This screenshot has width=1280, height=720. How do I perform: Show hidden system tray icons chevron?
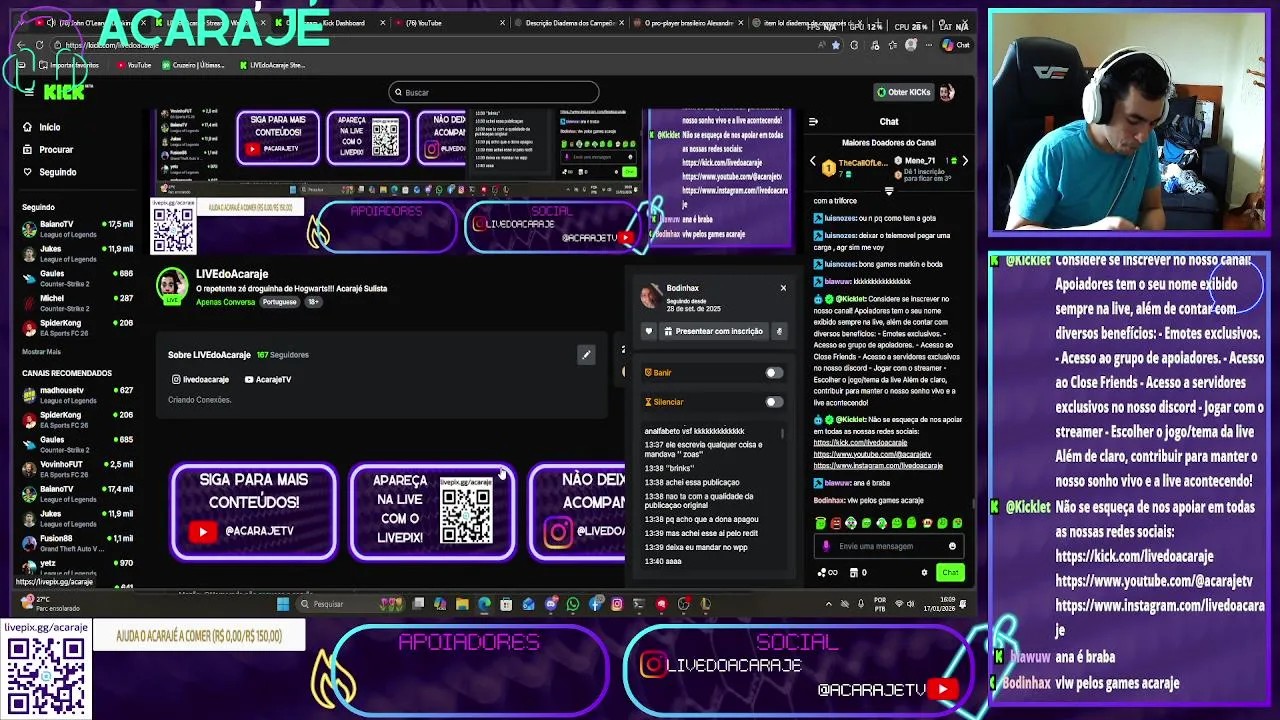[828, 604]
